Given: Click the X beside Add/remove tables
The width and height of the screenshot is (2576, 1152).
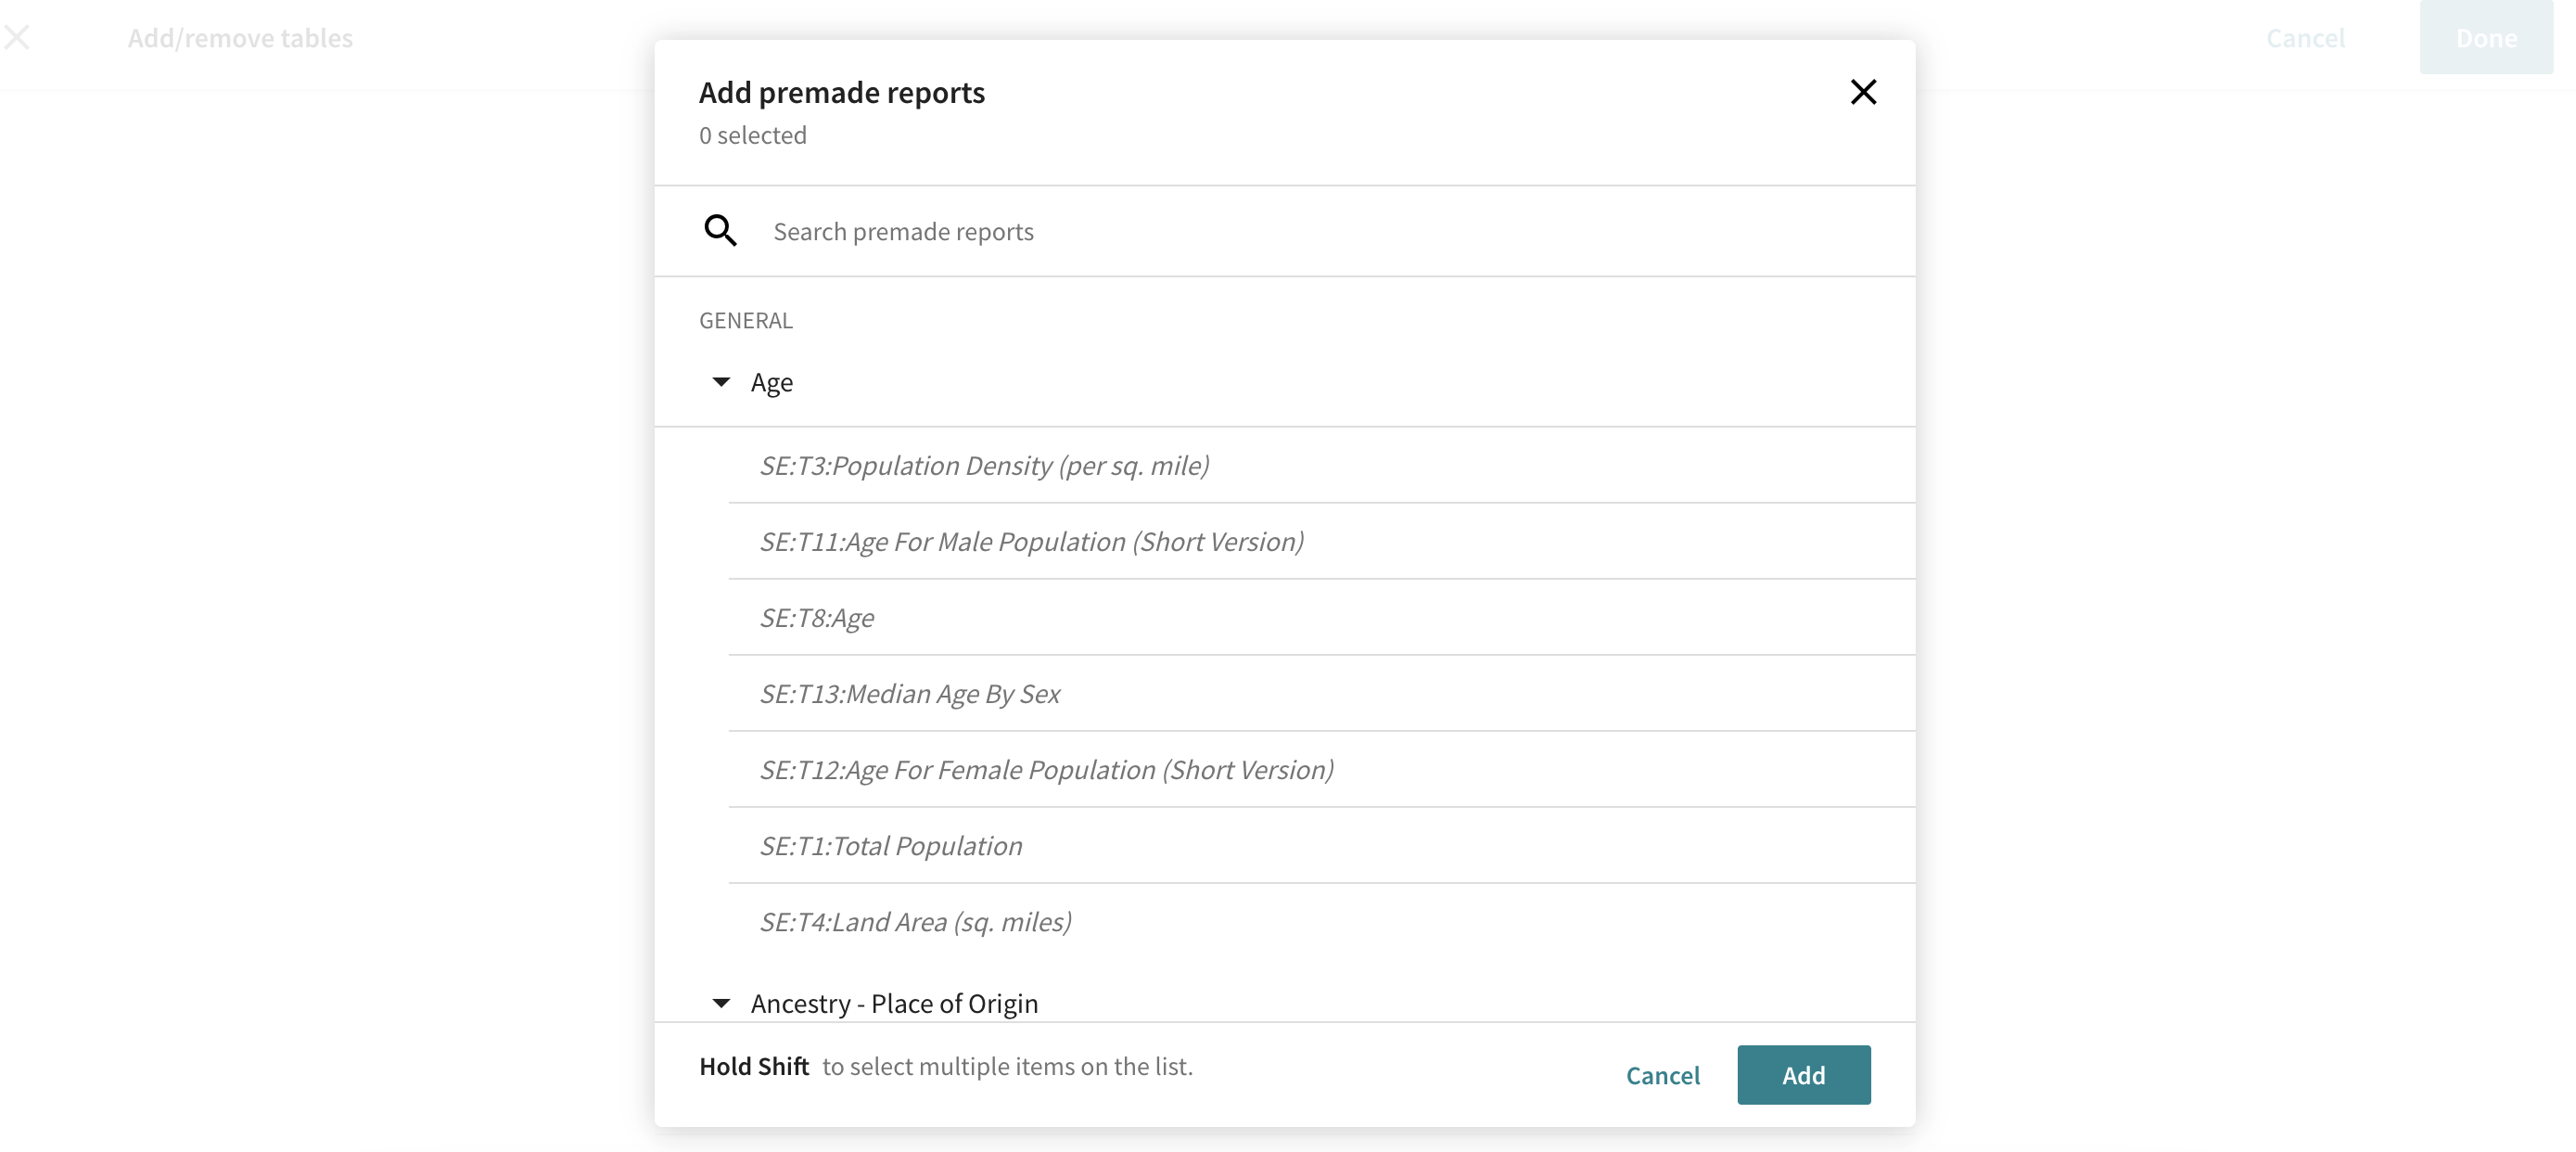Looking at the screenshot, I should [x=17, y=38].
